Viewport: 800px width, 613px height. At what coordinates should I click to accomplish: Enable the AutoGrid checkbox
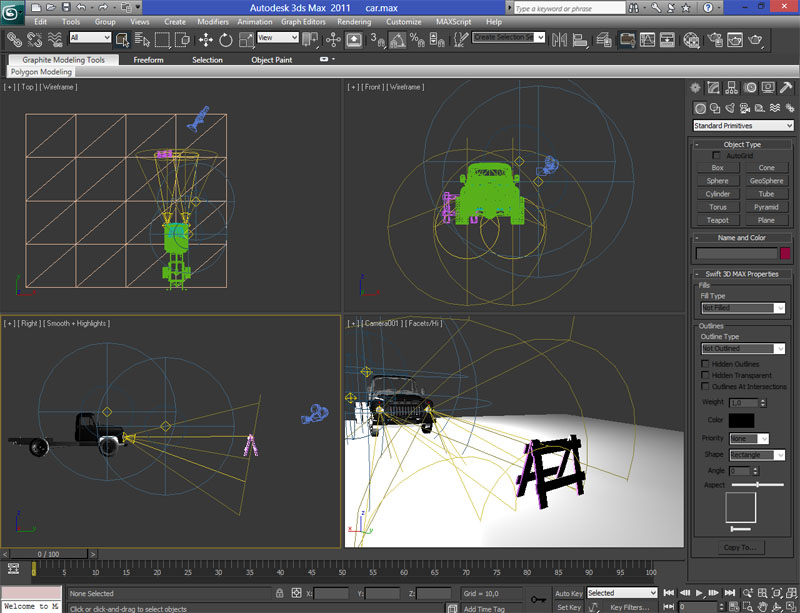click(x=716, y=156)
